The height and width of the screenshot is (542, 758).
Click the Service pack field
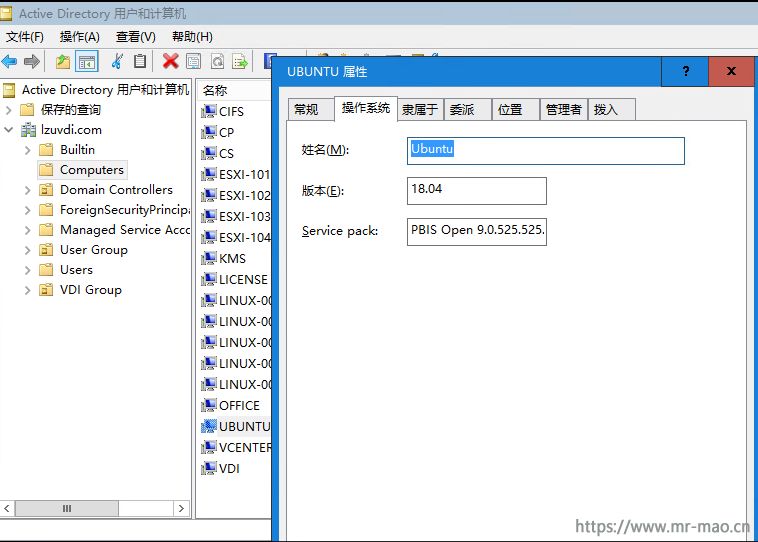(477, 232)
